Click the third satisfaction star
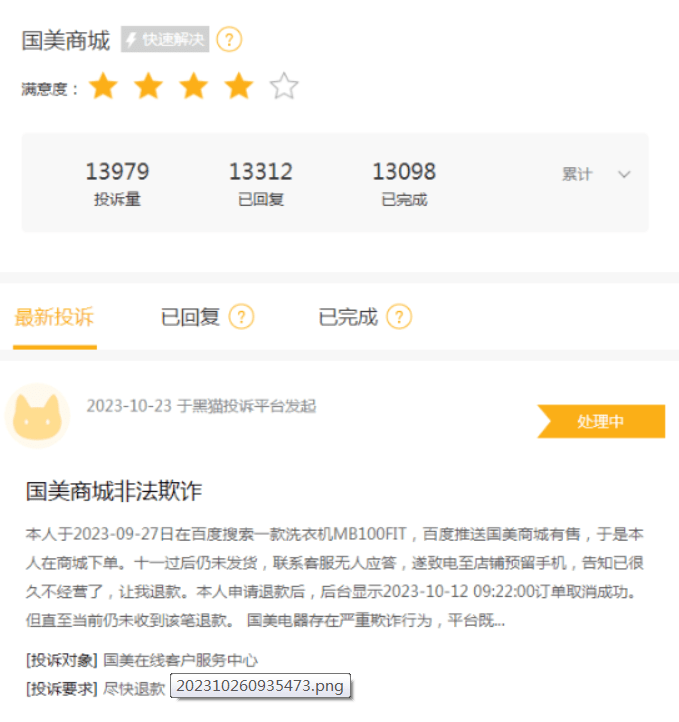 pos(193,86)
